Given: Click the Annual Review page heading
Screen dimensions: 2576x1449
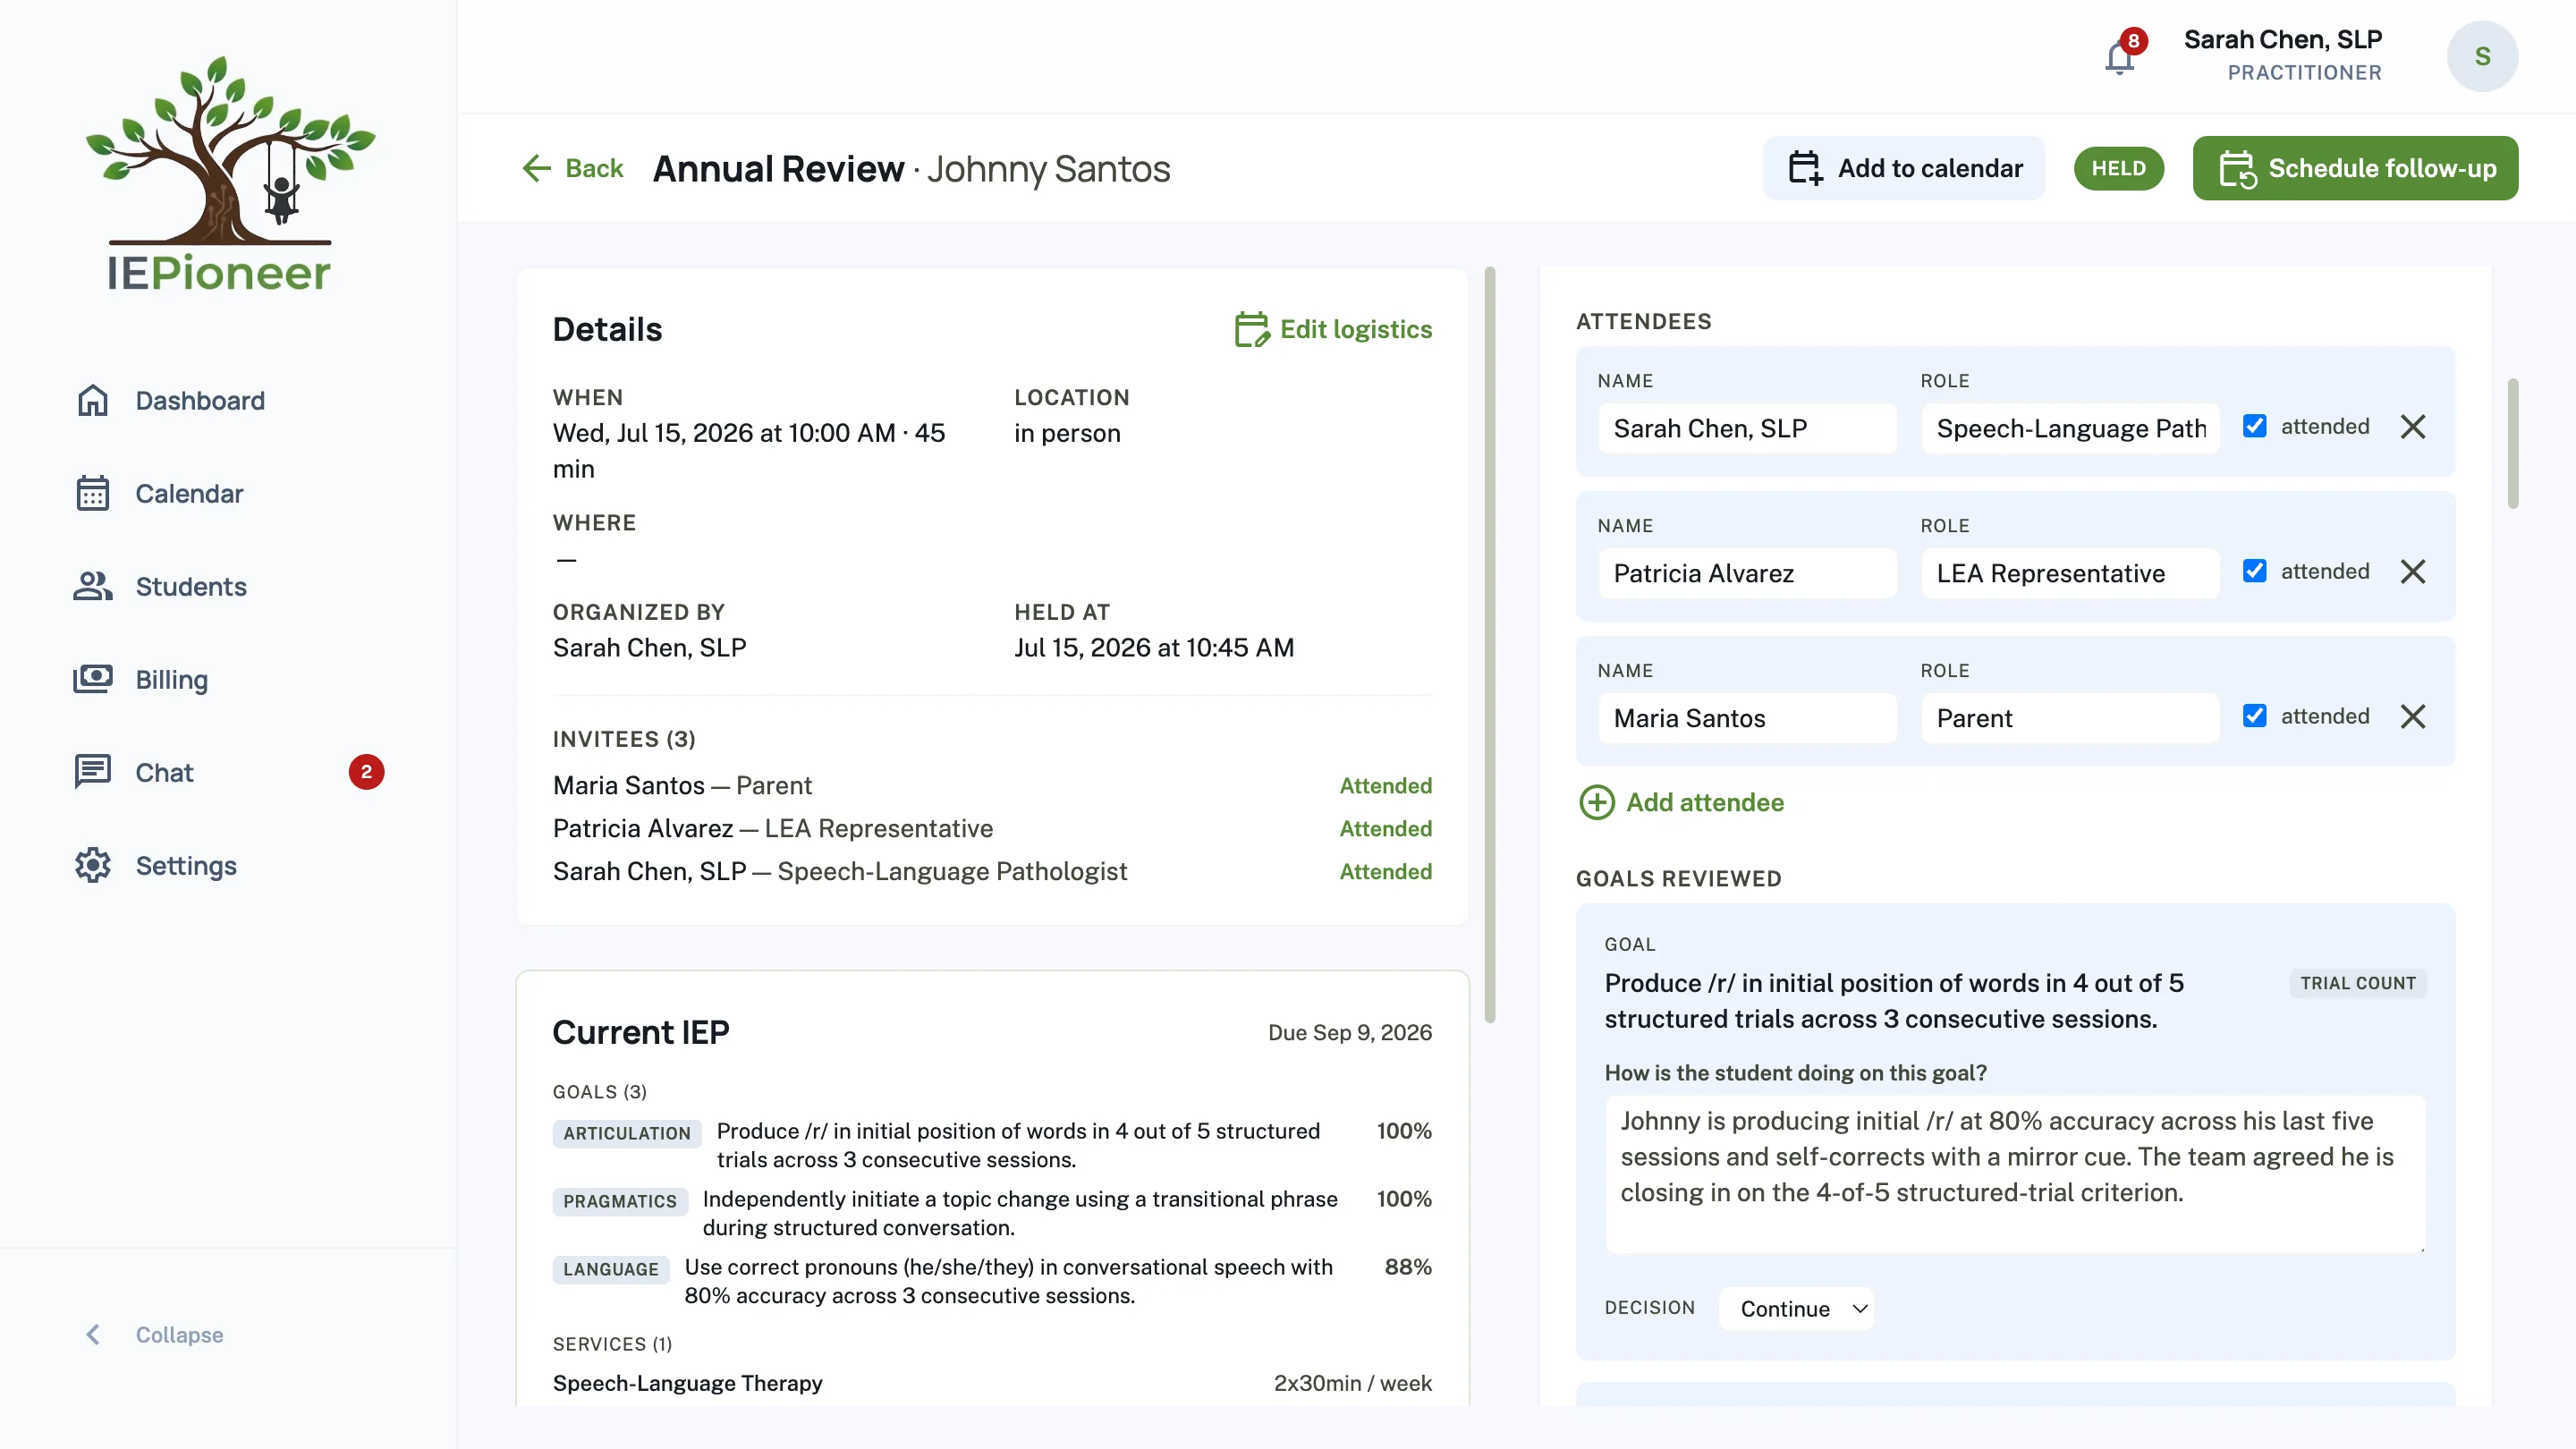Looking at the screenshot, I should 778,168.
